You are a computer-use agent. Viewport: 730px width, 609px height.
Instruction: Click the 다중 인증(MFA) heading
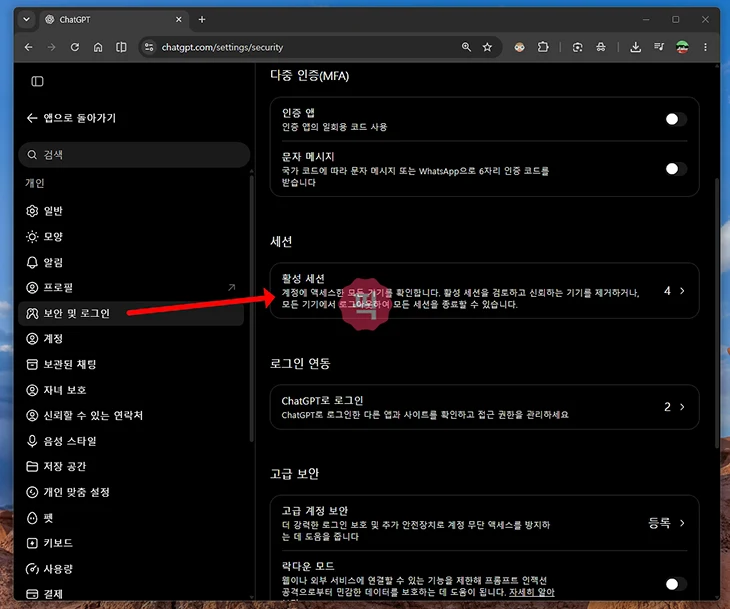(x=310, y=75)
